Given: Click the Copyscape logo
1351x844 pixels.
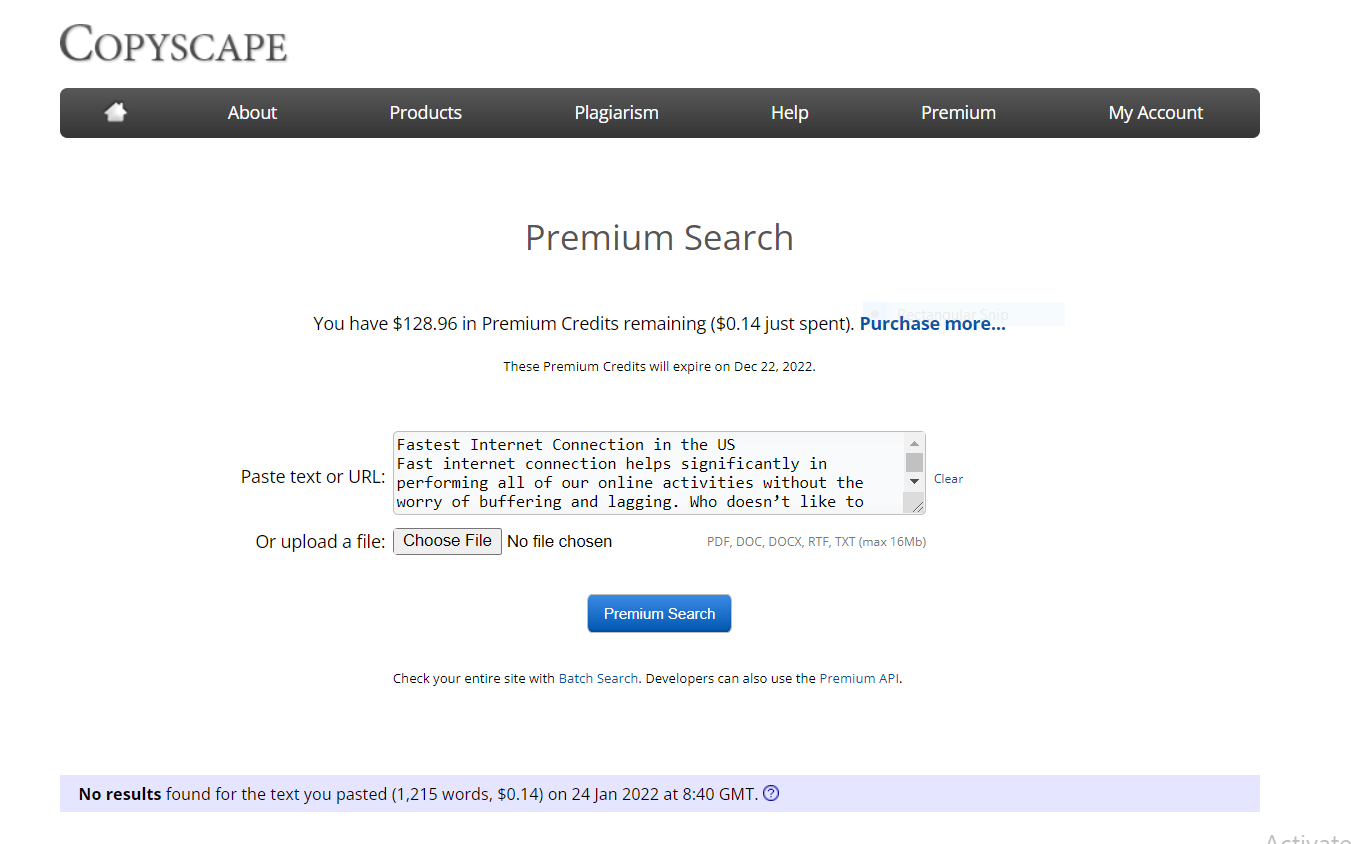Looking at the screenshot, I should click(173, 43).
